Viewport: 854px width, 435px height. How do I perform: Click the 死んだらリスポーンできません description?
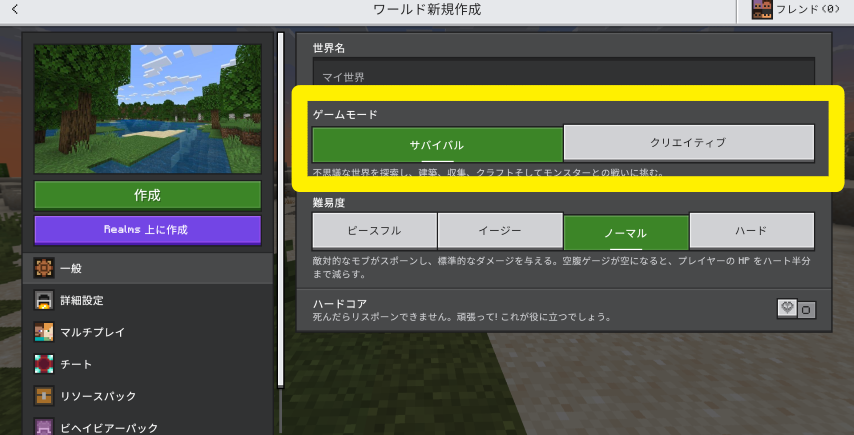462,316
